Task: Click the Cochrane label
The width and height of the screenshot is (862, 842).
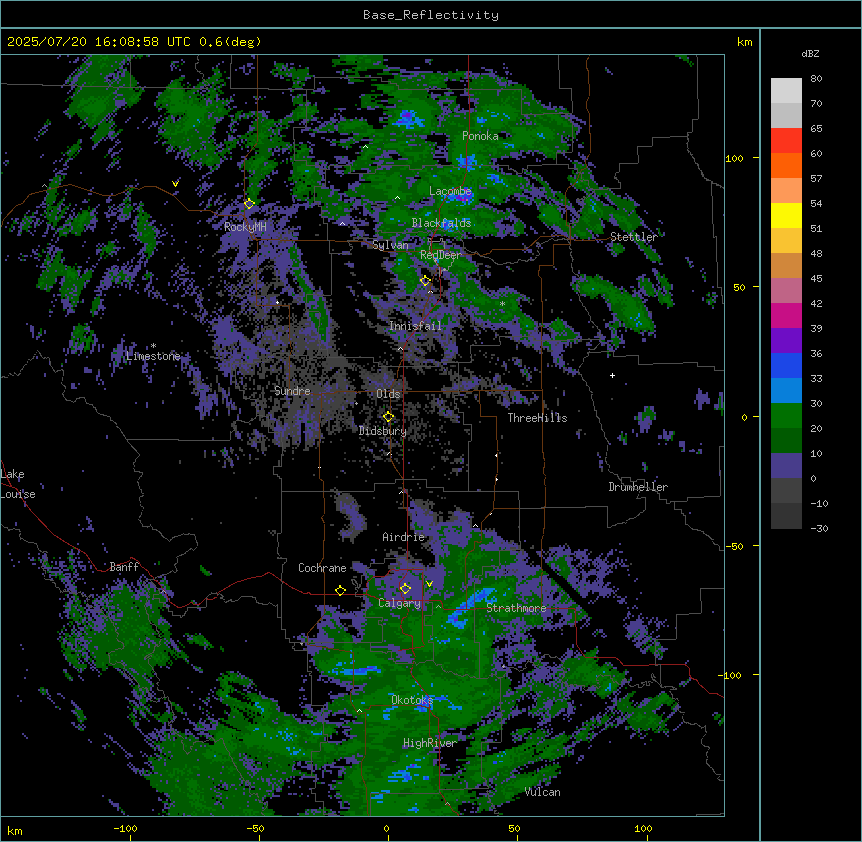Action: pyautogui.click(x=322, y=568)
